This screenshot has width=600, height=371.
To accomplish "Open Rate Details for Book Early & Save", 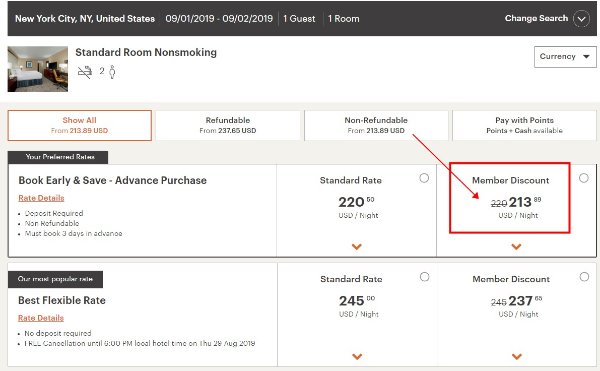I will click(x=41, y=198).
